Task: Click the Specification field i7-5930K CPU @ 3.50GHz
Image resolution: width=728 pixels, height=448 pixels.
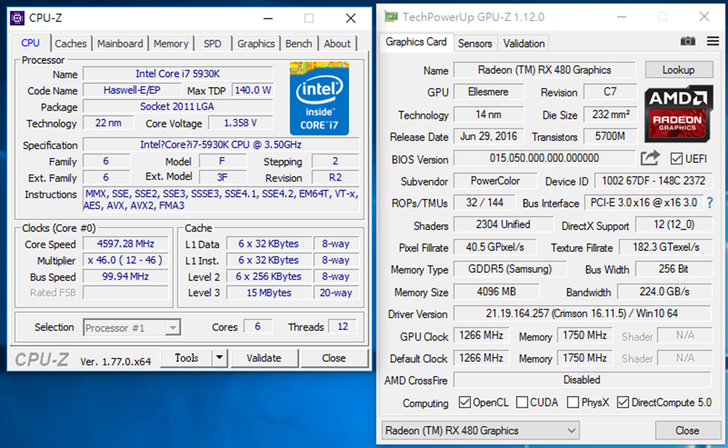Action: point(221,145)
